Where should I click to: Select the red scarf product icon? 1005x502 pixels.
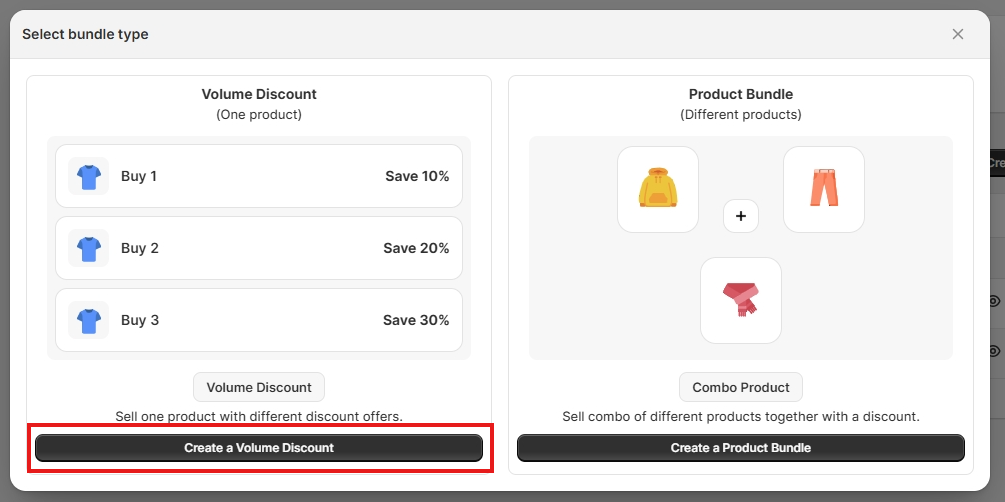coord(741,300)
